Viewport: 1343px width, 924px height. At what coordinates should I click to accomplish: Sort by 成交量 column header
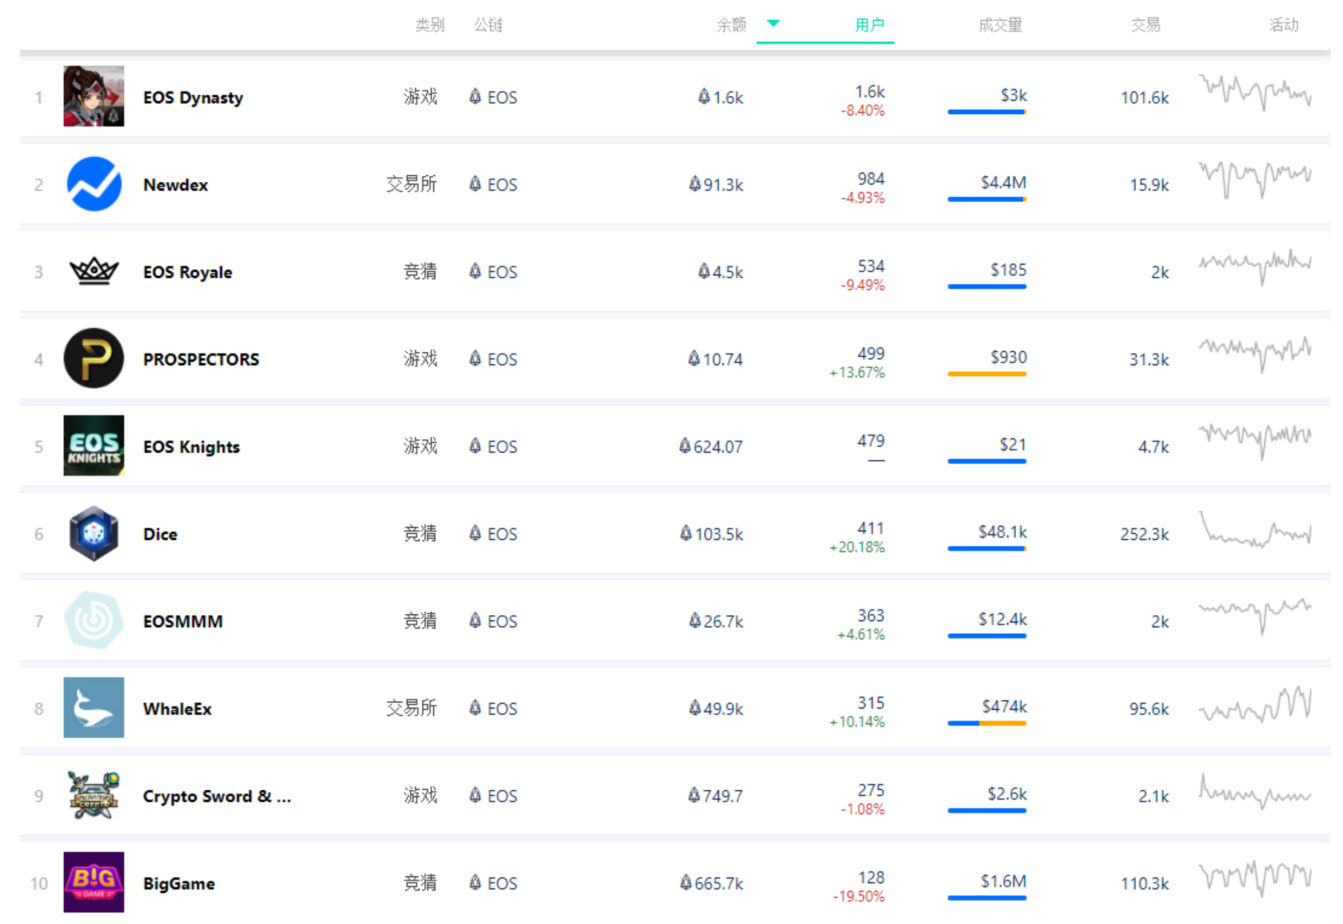click(x=1000, y=25)
